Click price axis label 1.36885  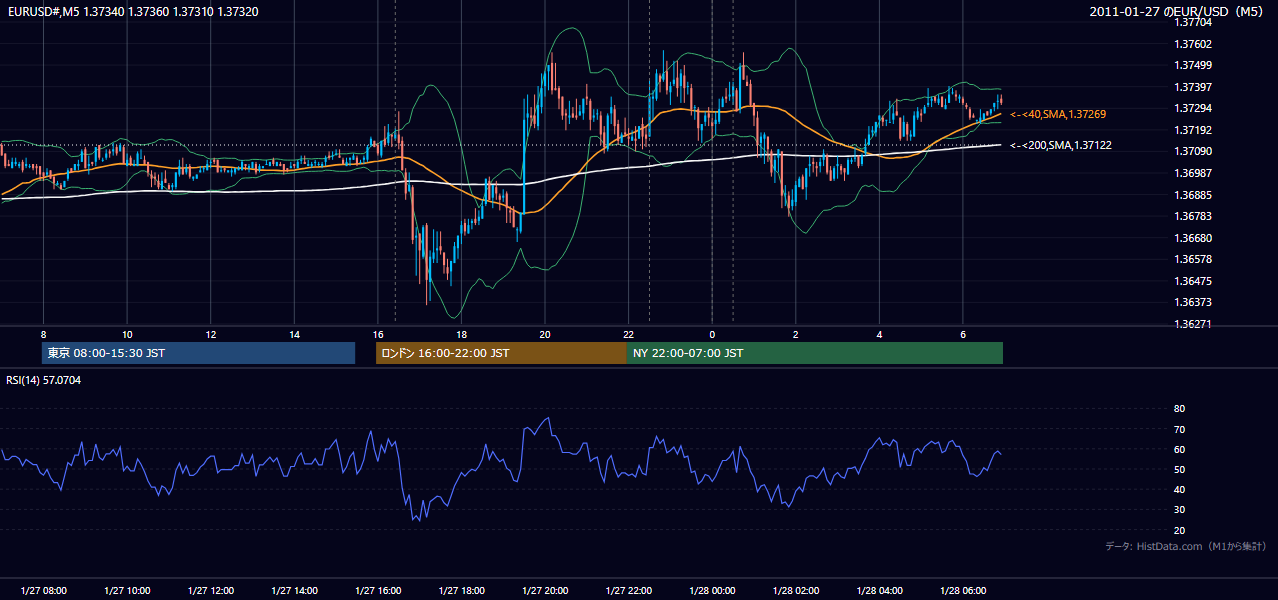pyautogui.click(x=1194, y=195)
